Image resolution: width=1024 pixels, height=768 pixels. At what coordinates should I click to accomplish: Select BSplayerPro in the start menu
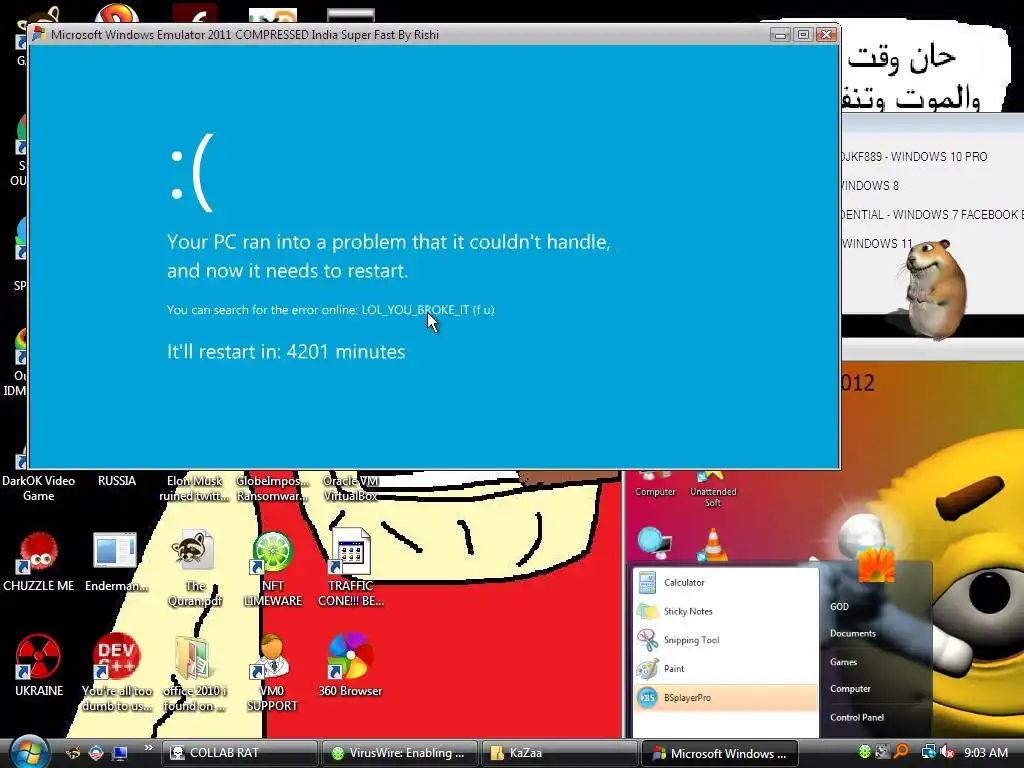tap(726, 697)
